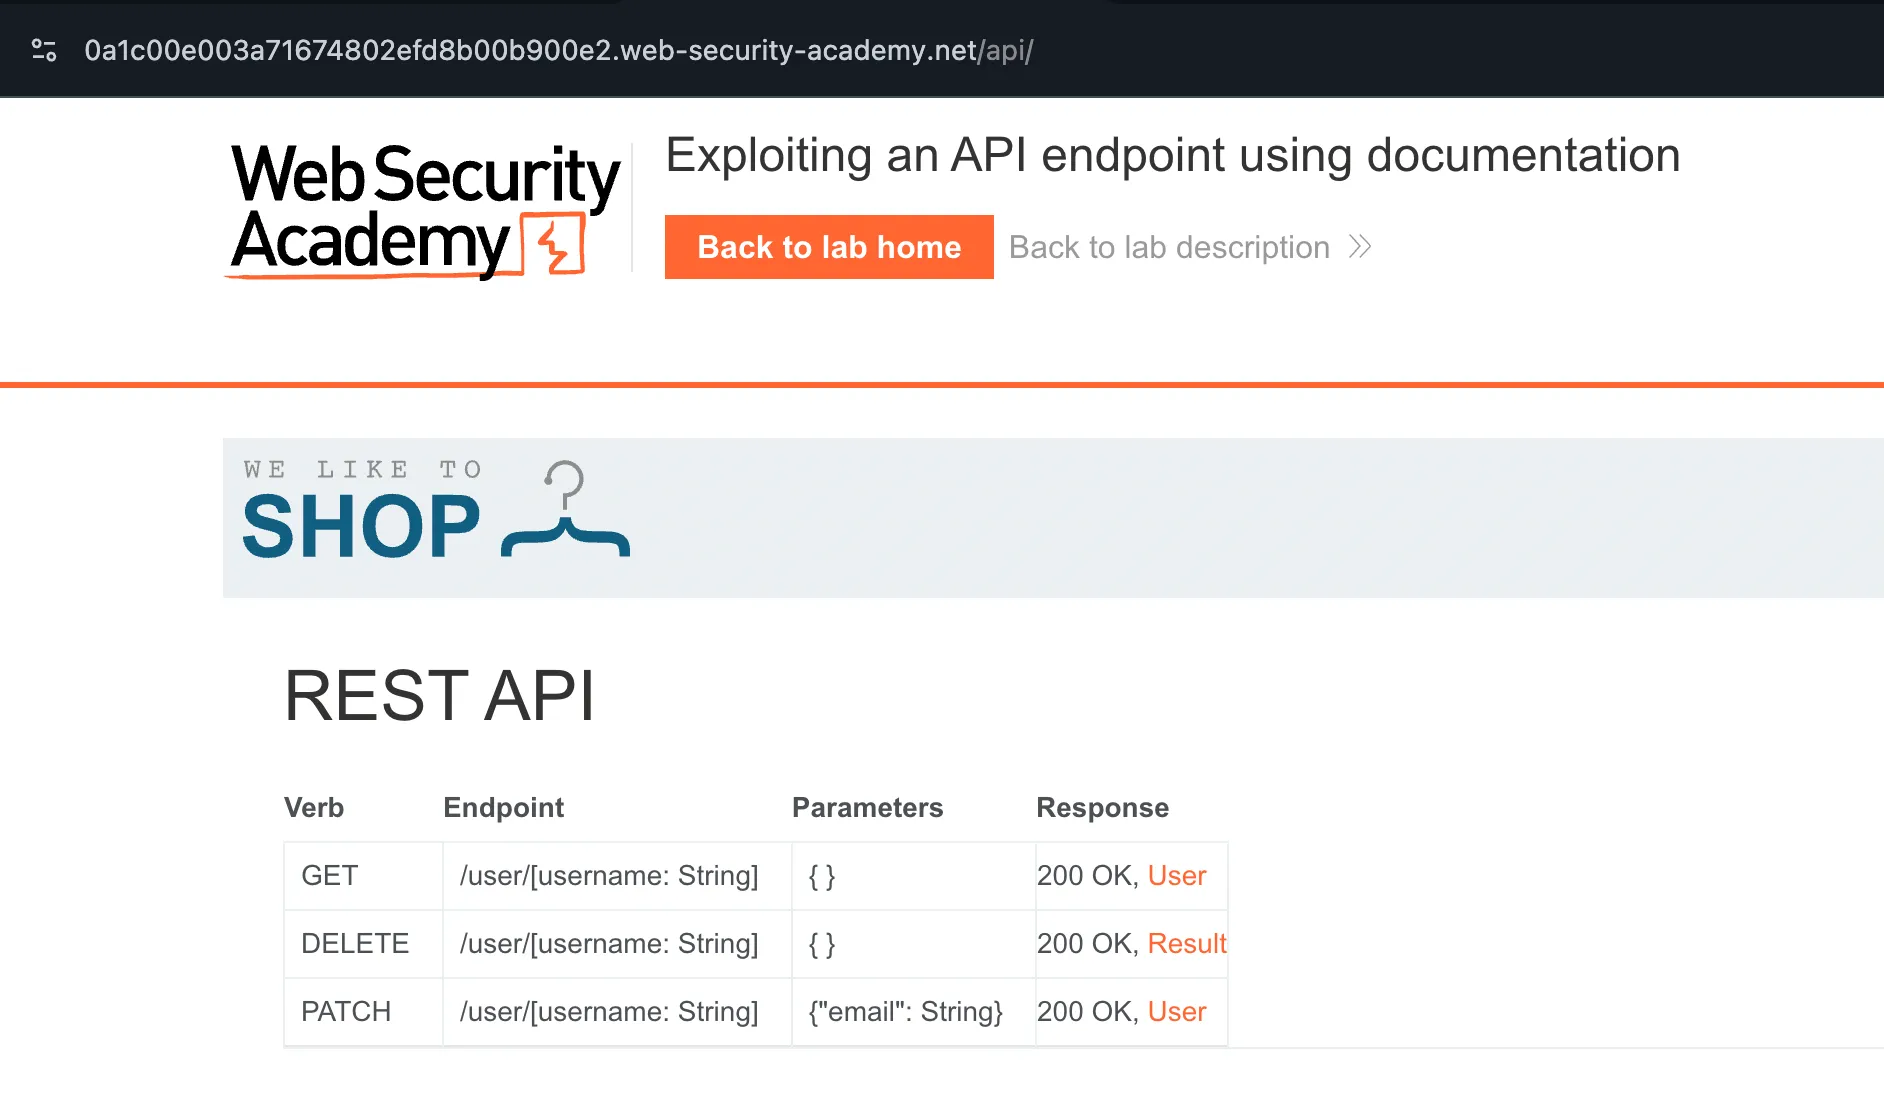Click the PATCH email parameter cell
1884x1112 pixels.
point(905,1012)
